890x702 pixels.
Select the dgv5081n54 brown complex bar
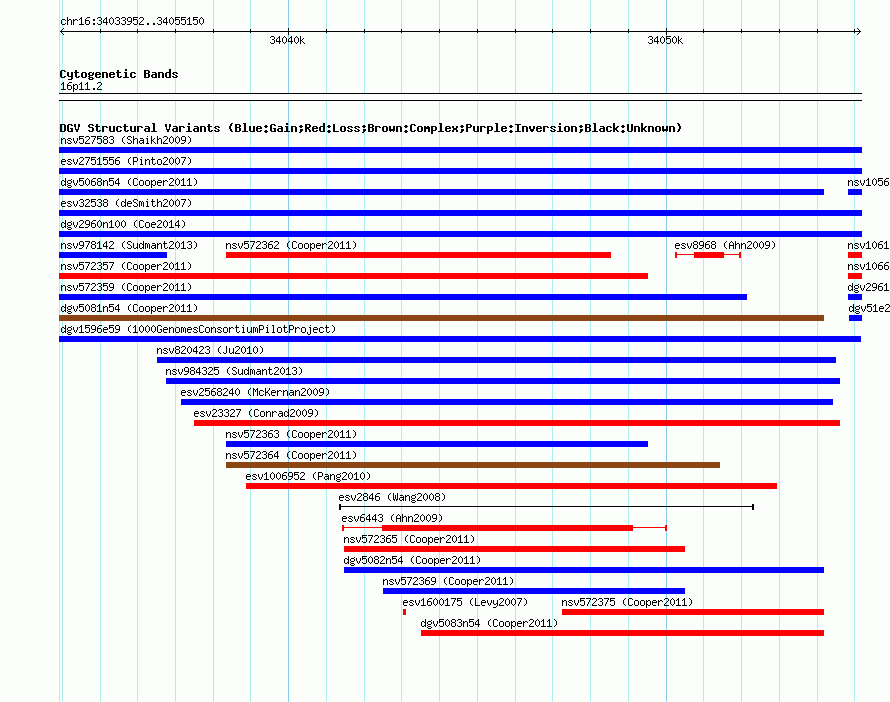click(442, 318)
